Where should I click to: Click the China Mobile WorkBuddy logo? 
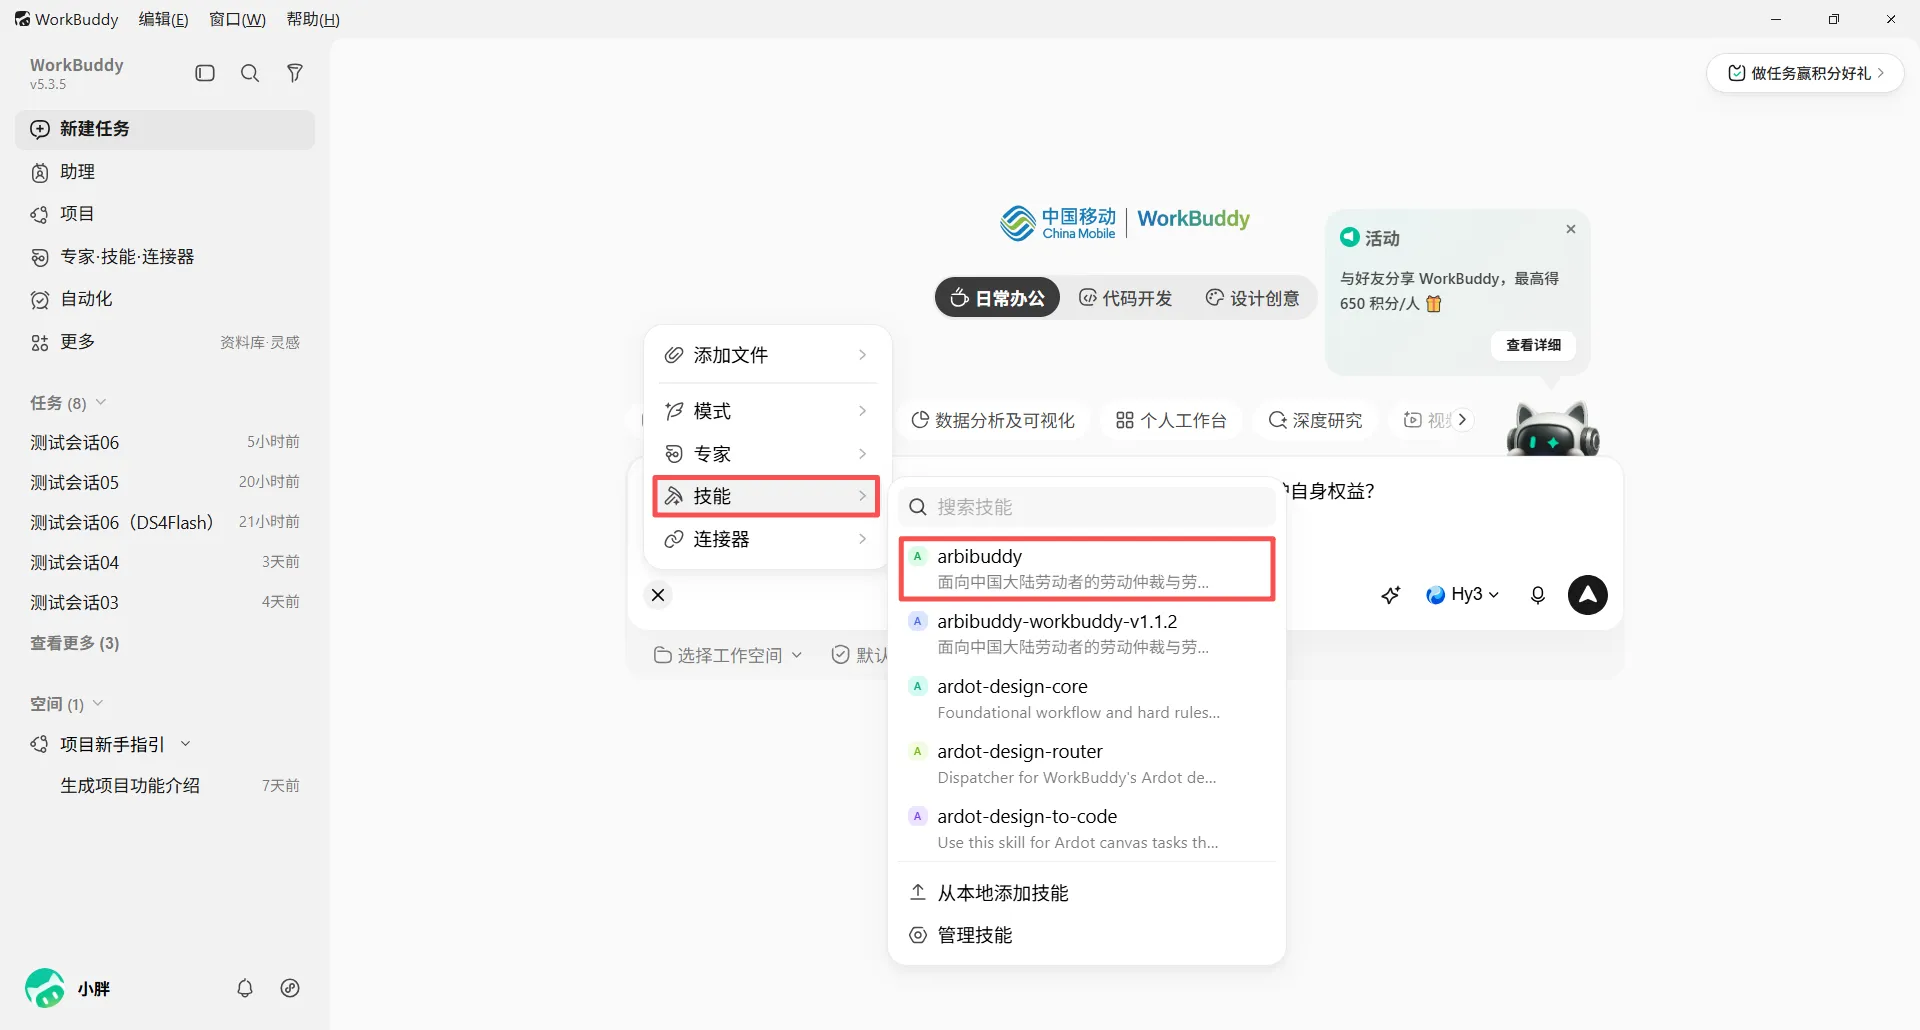click(x=1125, y=223)
